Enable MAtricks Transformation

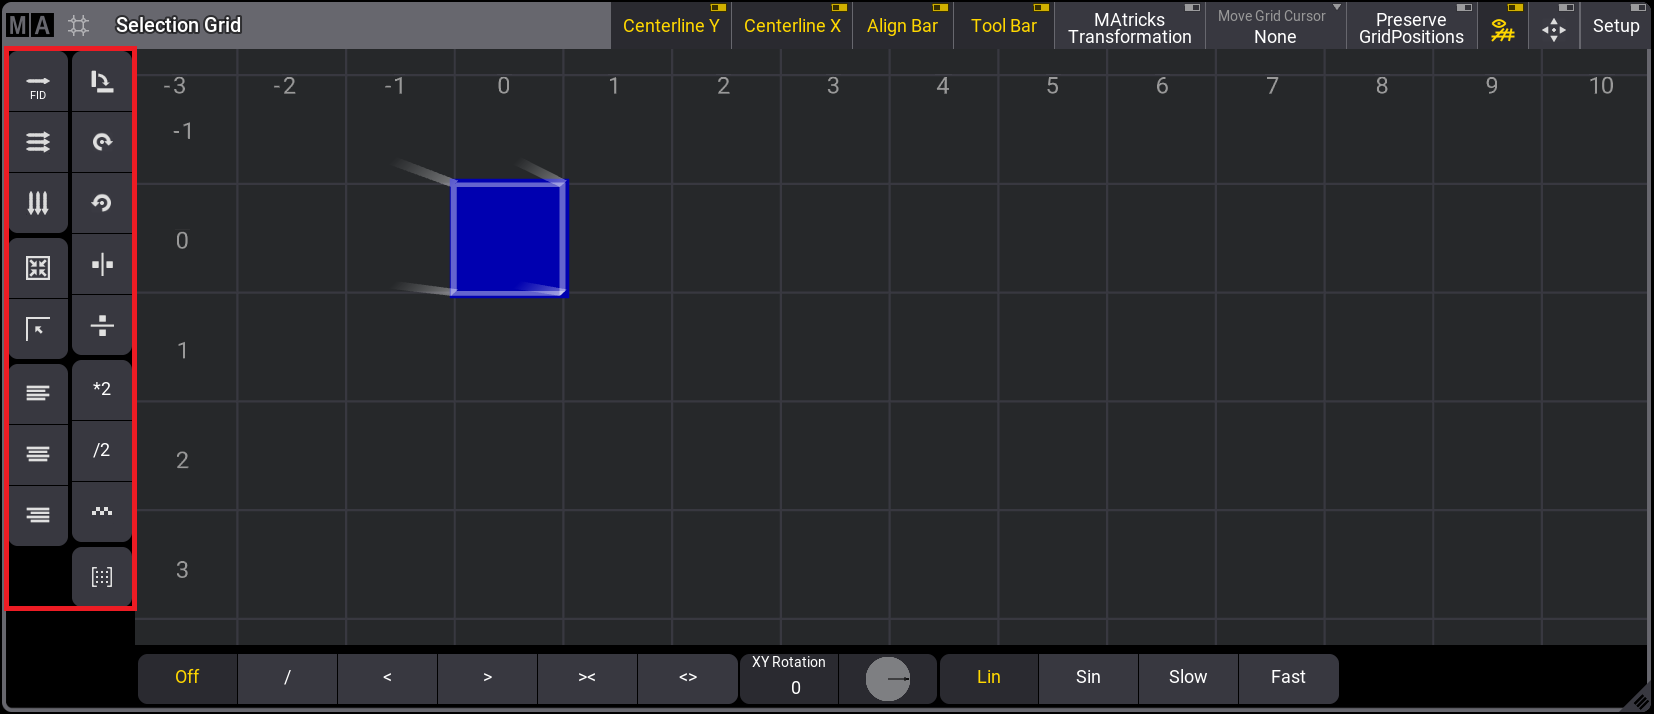1129,27
